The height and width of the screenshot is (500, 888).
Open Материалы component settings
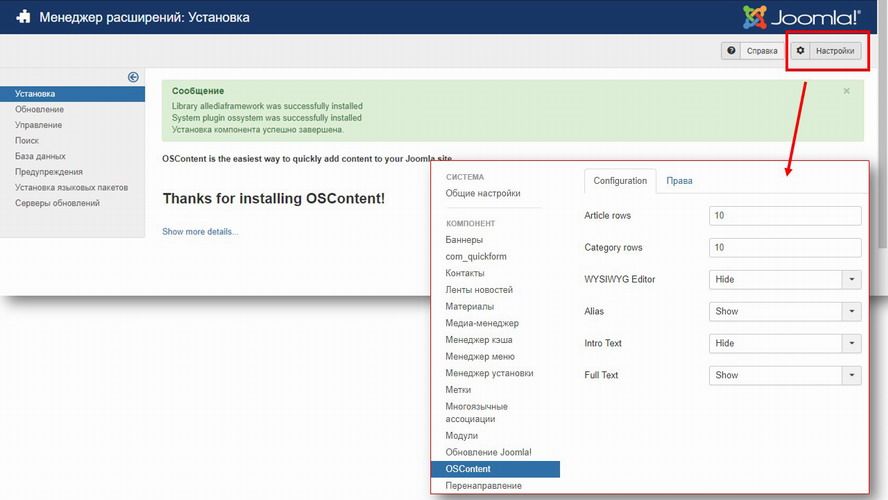point(469,306)
